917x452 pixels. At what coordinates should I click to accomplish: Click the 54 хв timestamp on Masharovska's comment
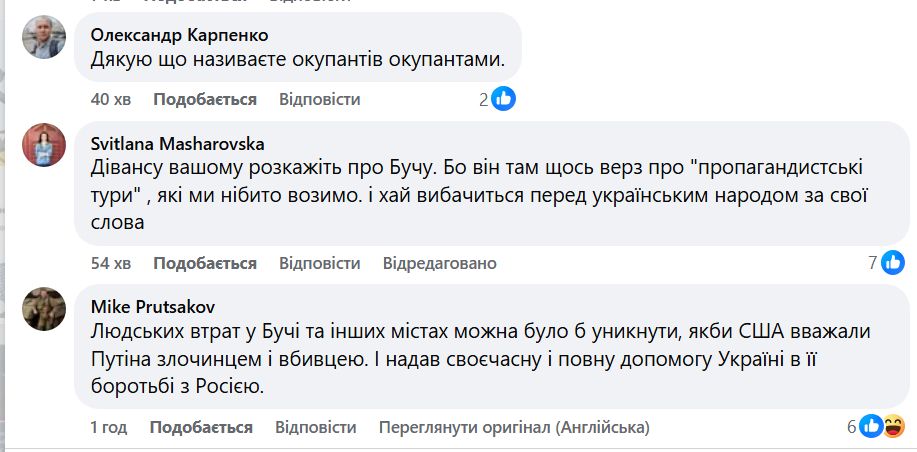coord(110,263)
